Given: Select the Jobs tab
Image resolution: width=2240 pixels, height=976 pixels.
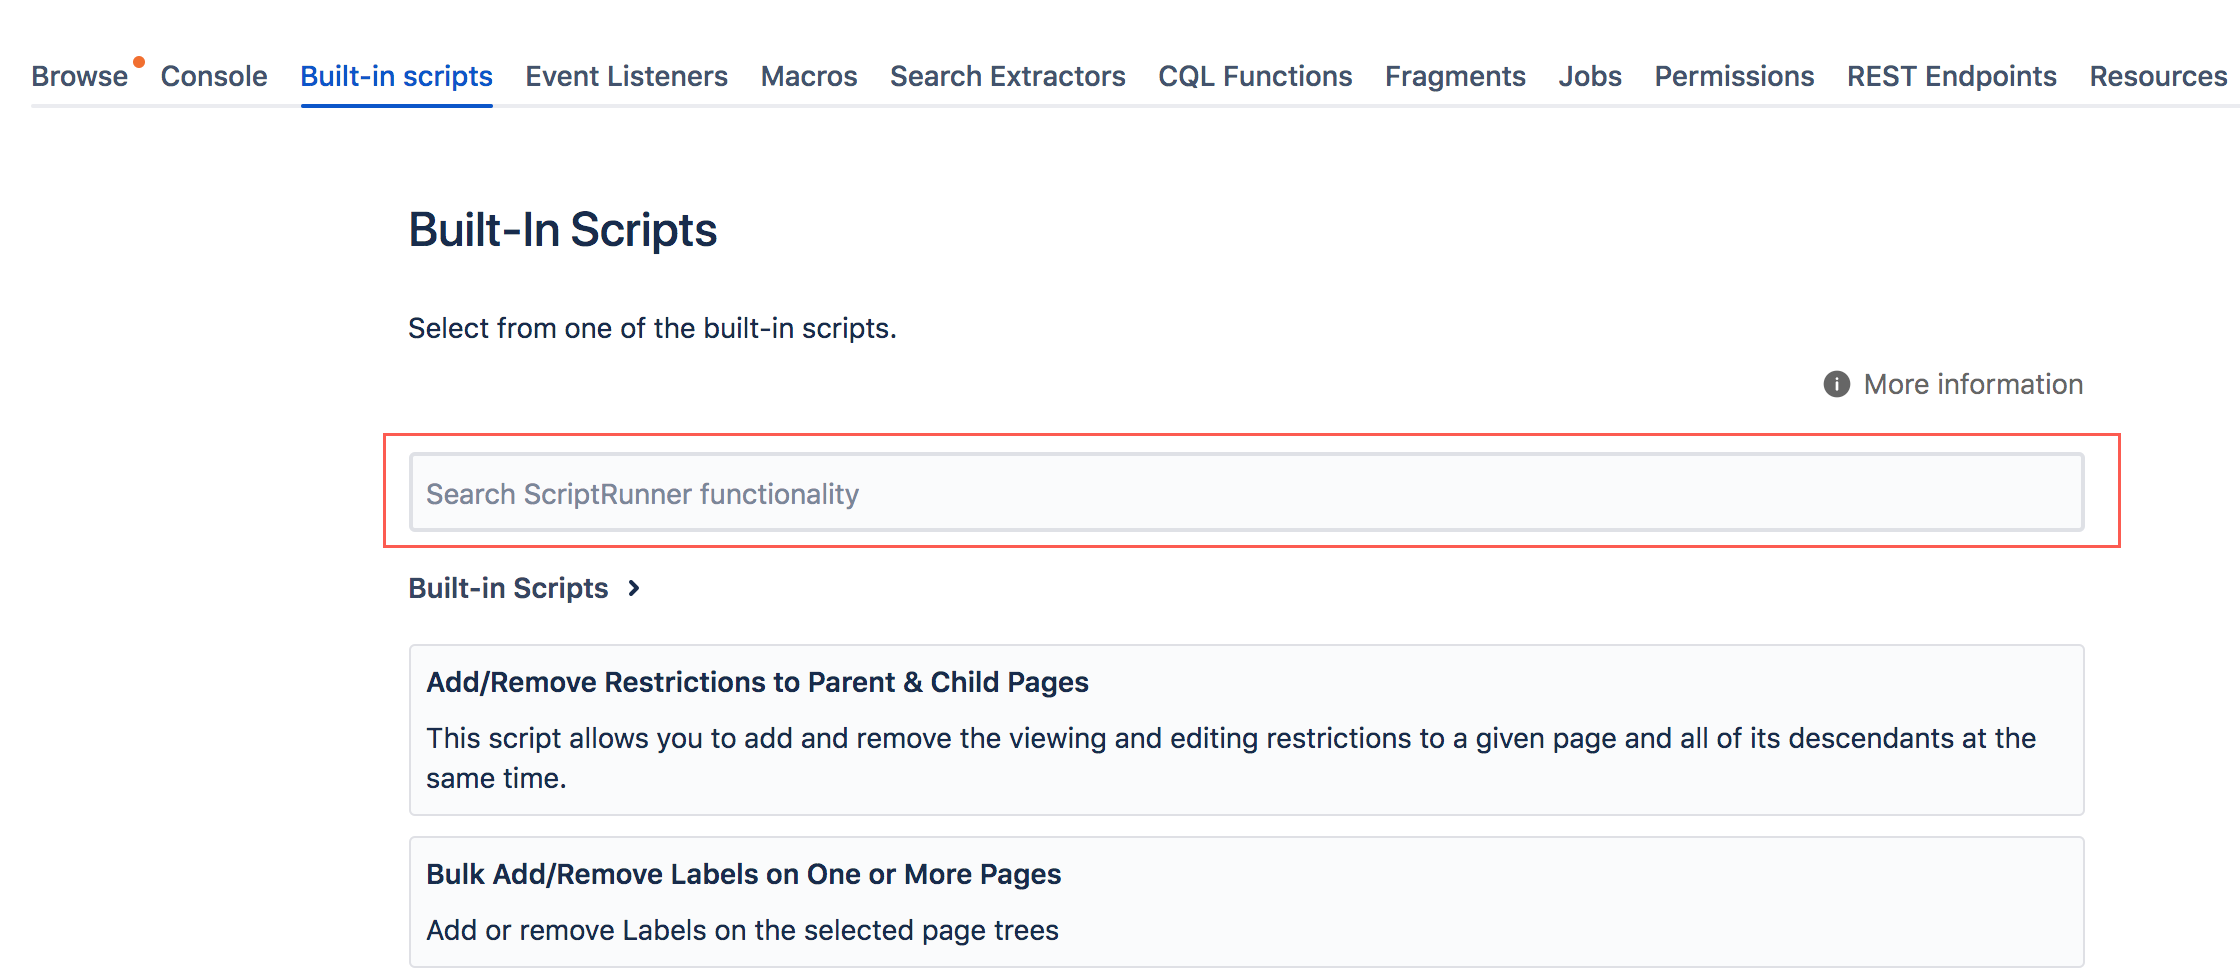Looking at the screenshot, I should 1590,76.
